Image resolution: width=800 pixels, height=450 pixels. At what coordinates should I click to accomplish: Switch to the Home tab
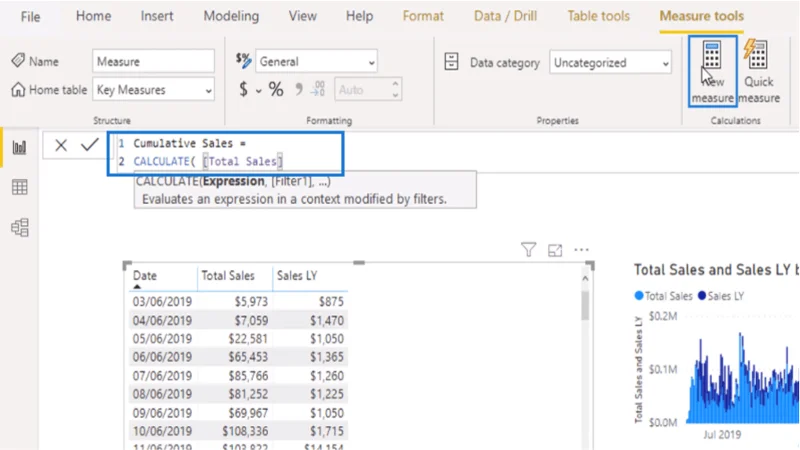click(93, 16)
